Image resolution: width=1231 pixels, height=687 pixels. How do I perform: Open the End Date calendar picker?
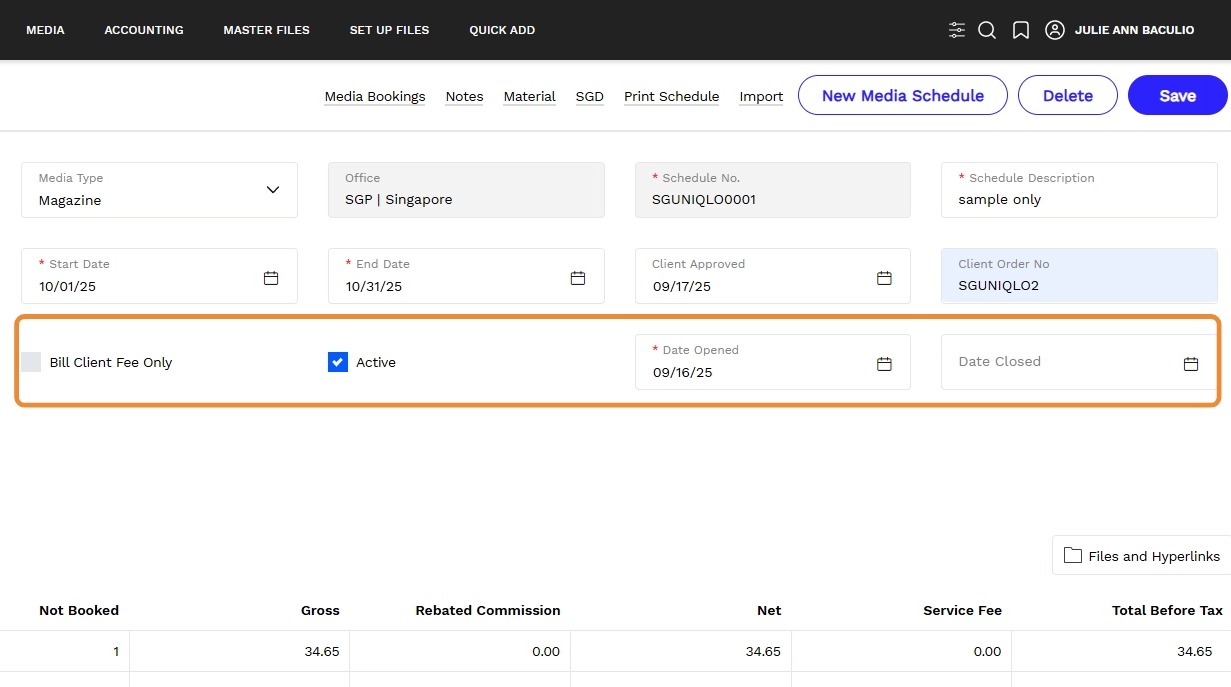pos(577,278)
